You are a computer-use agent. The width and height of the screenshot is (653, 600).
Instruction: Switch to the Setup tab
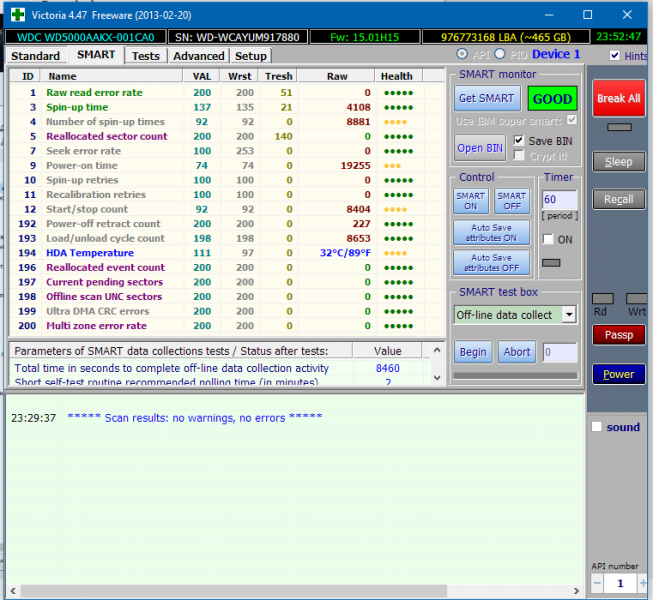[x=251, y=56]
